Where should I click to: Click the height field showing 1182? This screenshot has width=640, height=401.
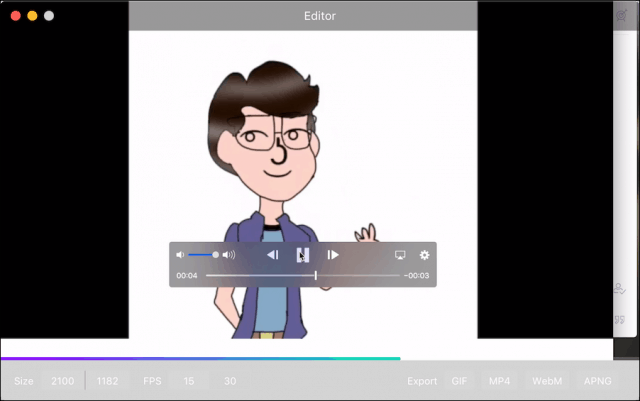pyautogui.click(x=107, y=381)
